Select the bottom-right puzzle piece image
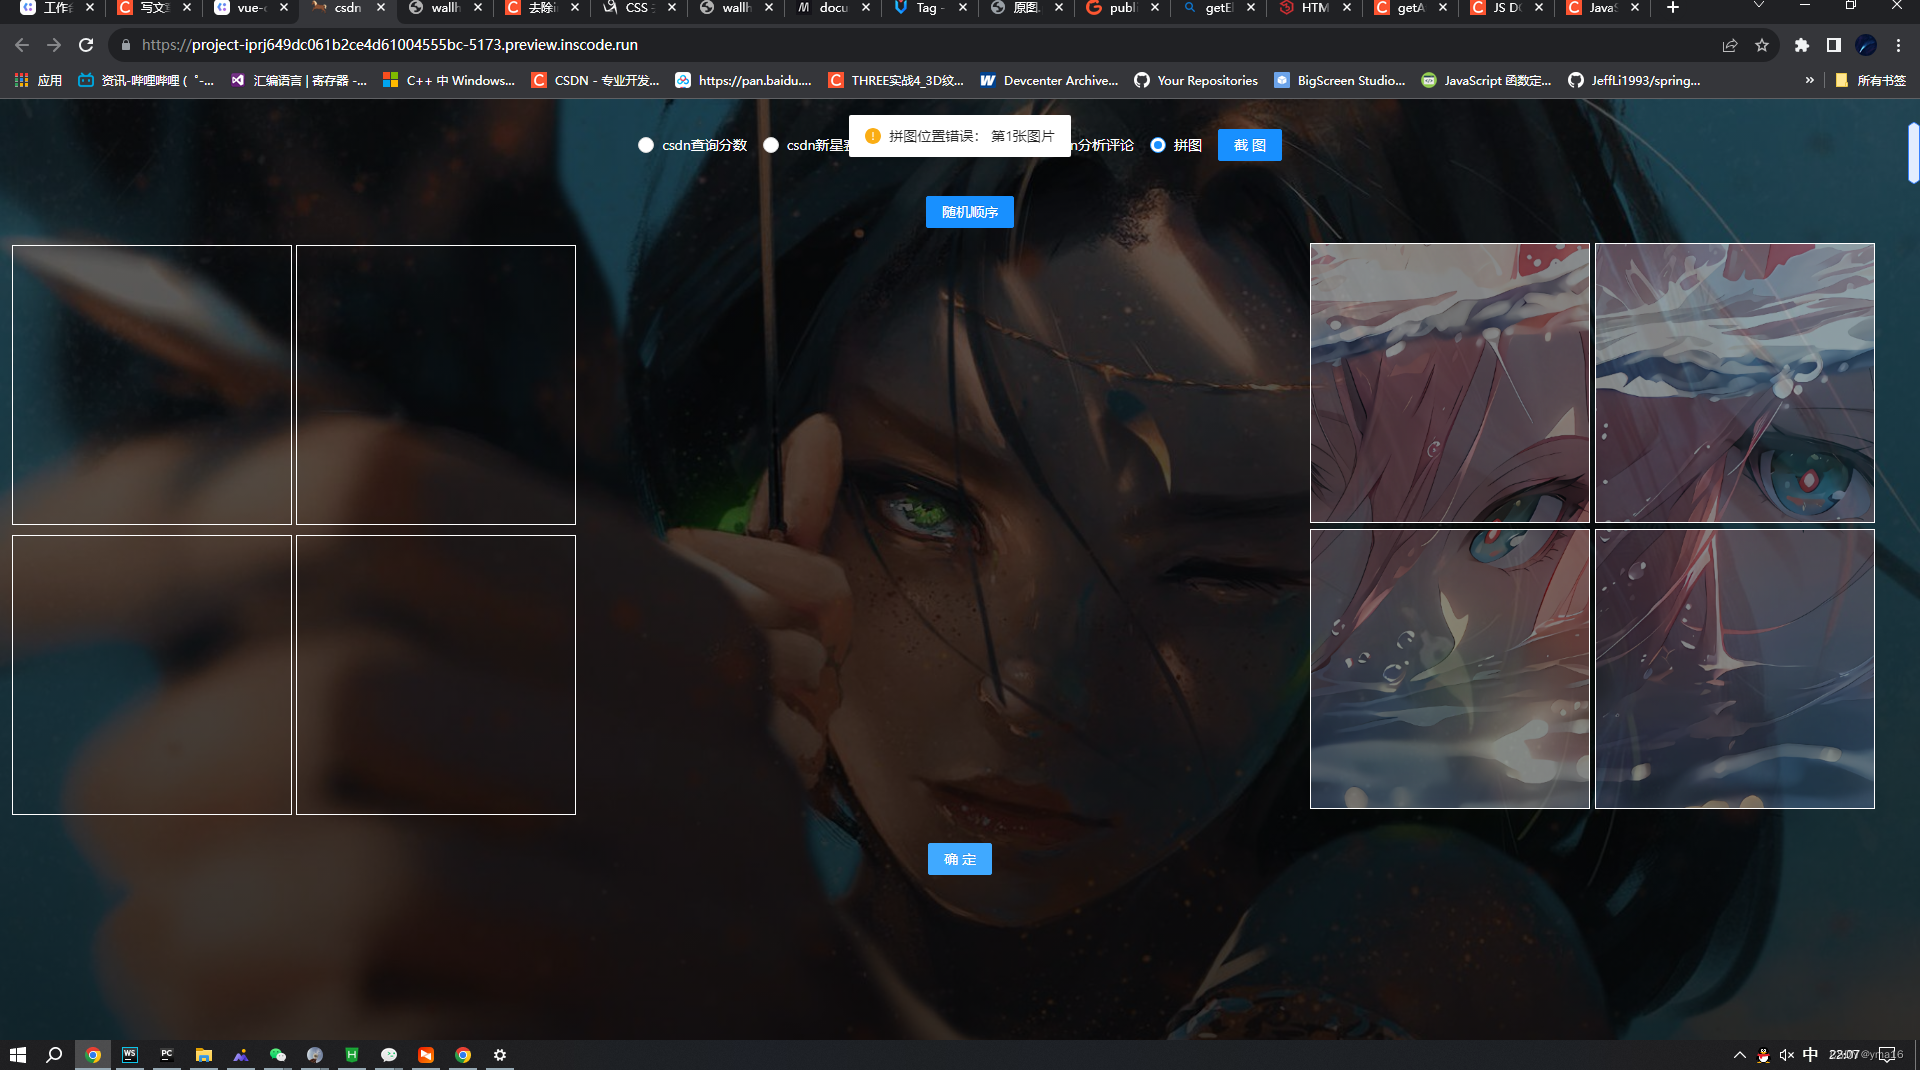The image size is (1920, 1070). tap(1735, 669)
